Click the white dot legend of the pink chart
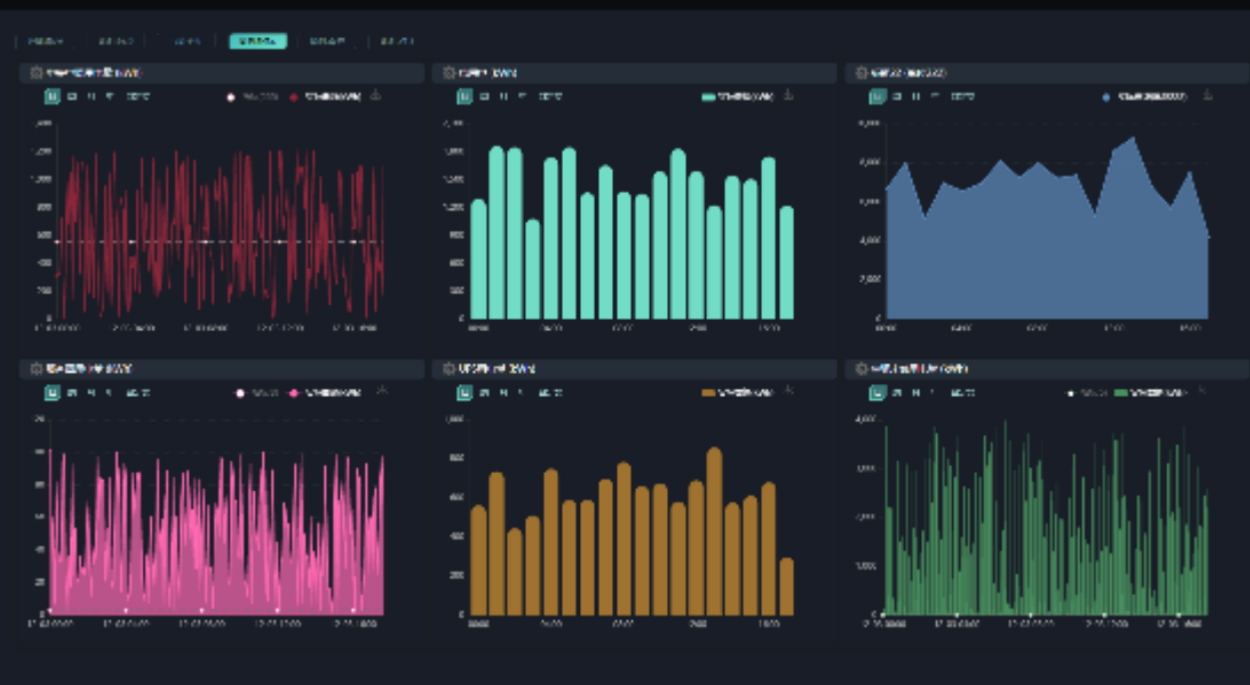 (240, 393)
